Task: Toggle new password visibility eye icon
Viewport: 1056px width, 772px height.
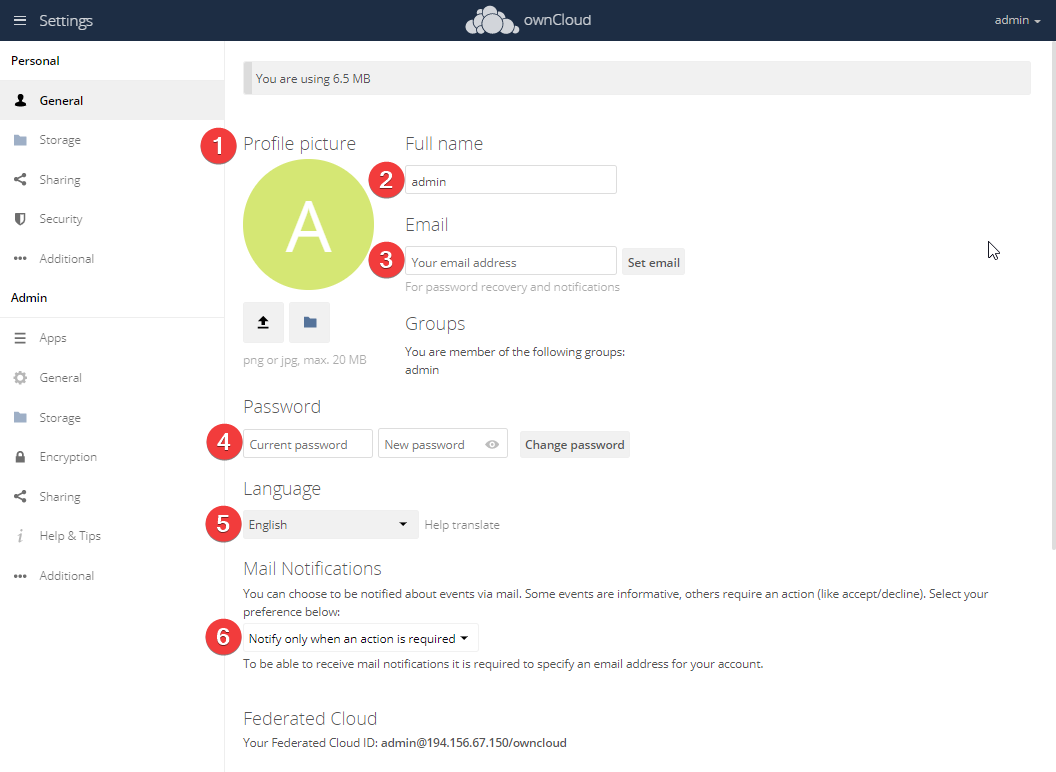Action: coord(492,445)
